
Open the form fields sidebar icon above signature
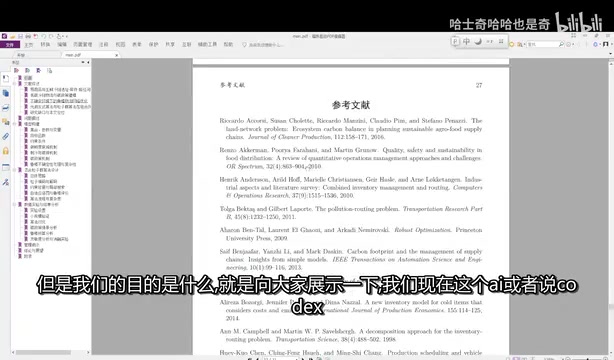point(5,167)
